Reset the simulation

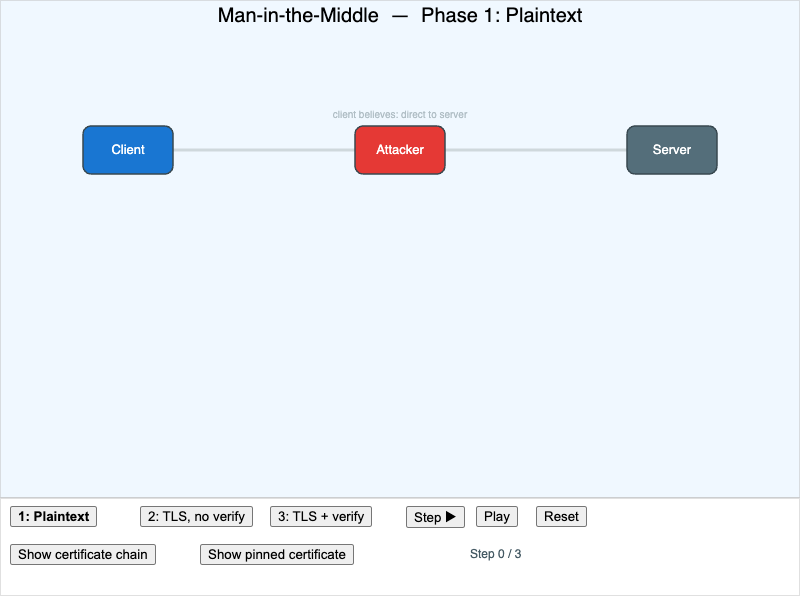point(561,516)
